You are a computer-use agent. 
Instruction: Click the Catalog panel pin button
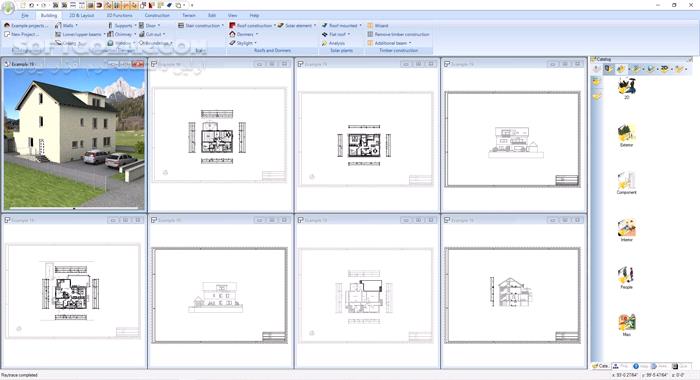(x=690, y=59)
